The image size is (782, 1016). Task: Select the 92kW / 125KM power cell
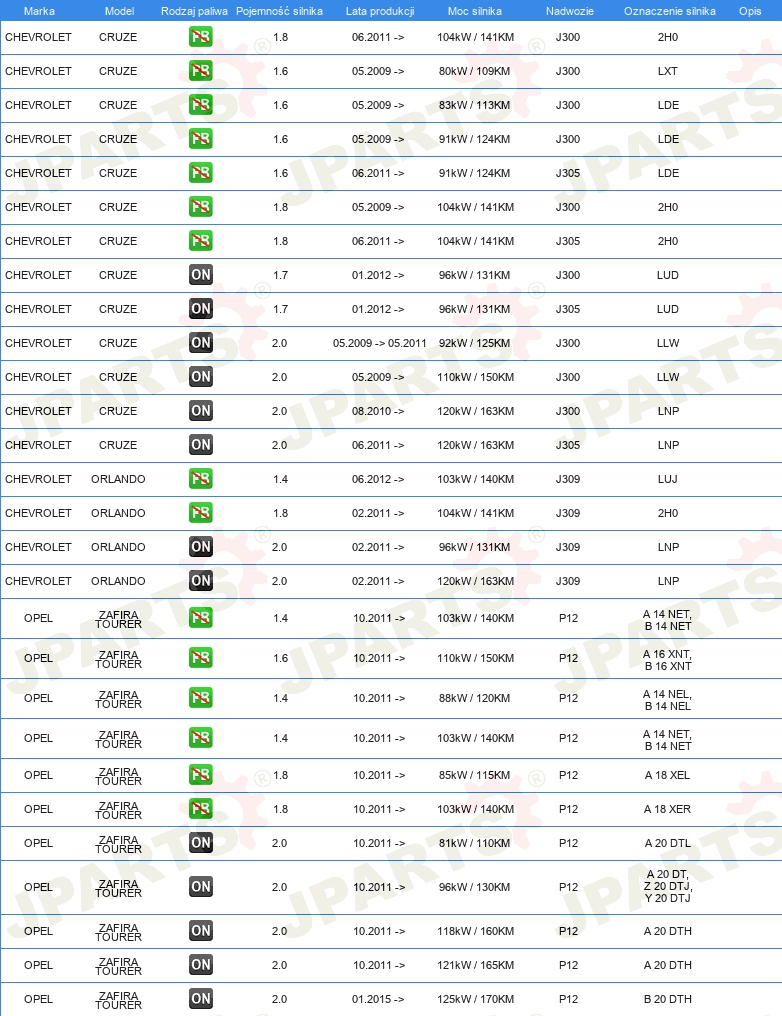tap(474, 343)
